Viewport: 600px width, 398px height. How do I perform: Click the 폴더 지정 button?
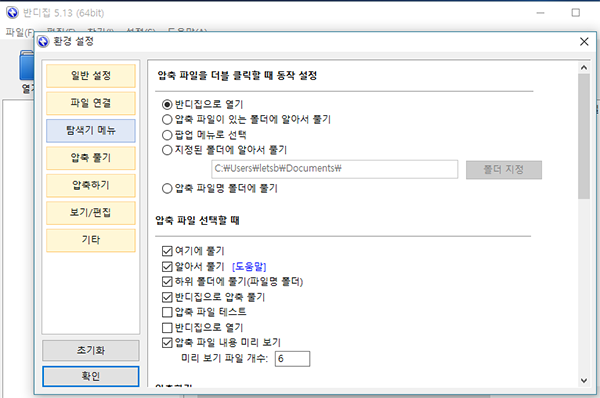coord(504,170)
